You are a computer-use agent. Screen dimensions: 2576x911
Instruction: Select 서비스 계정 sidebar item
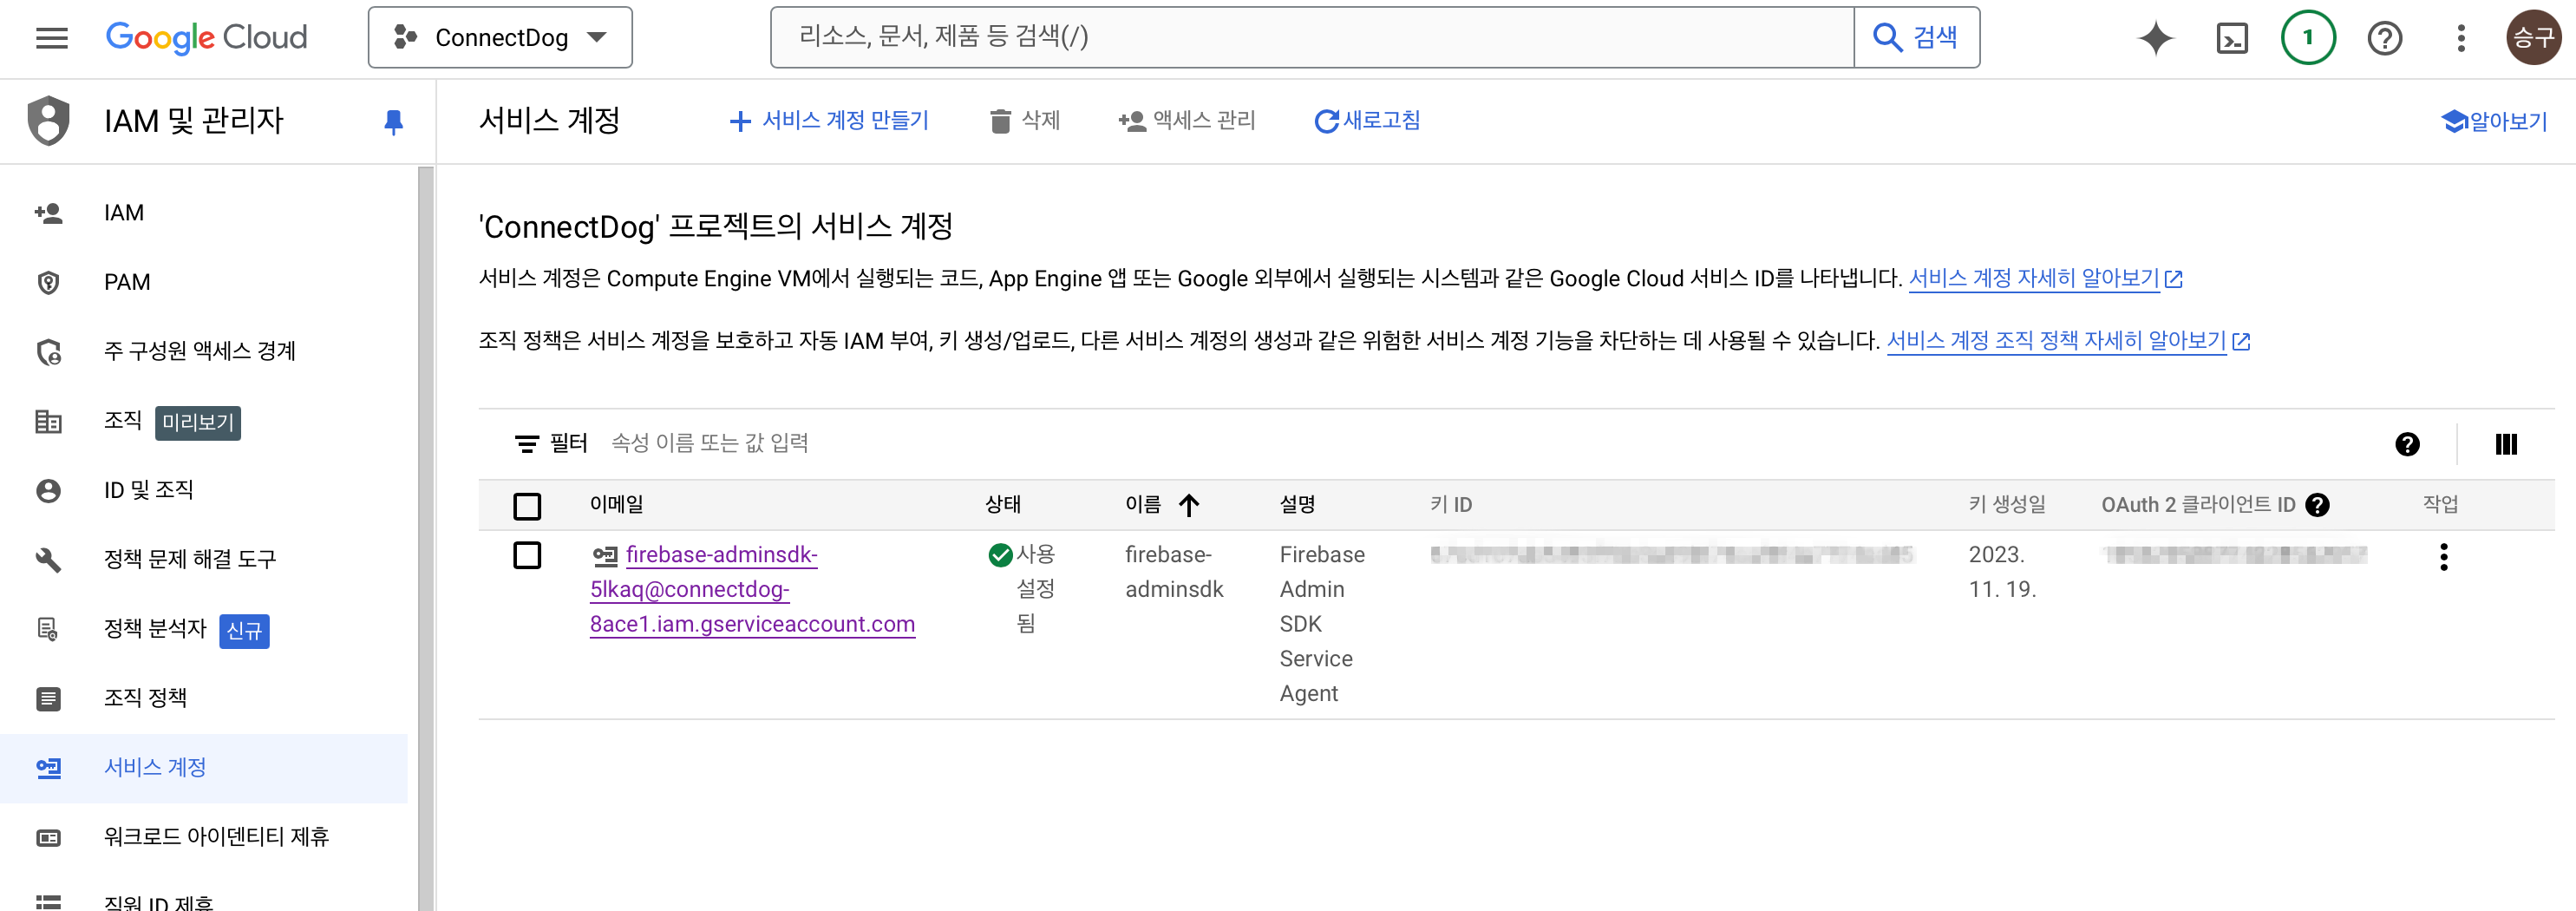[204, 768]
